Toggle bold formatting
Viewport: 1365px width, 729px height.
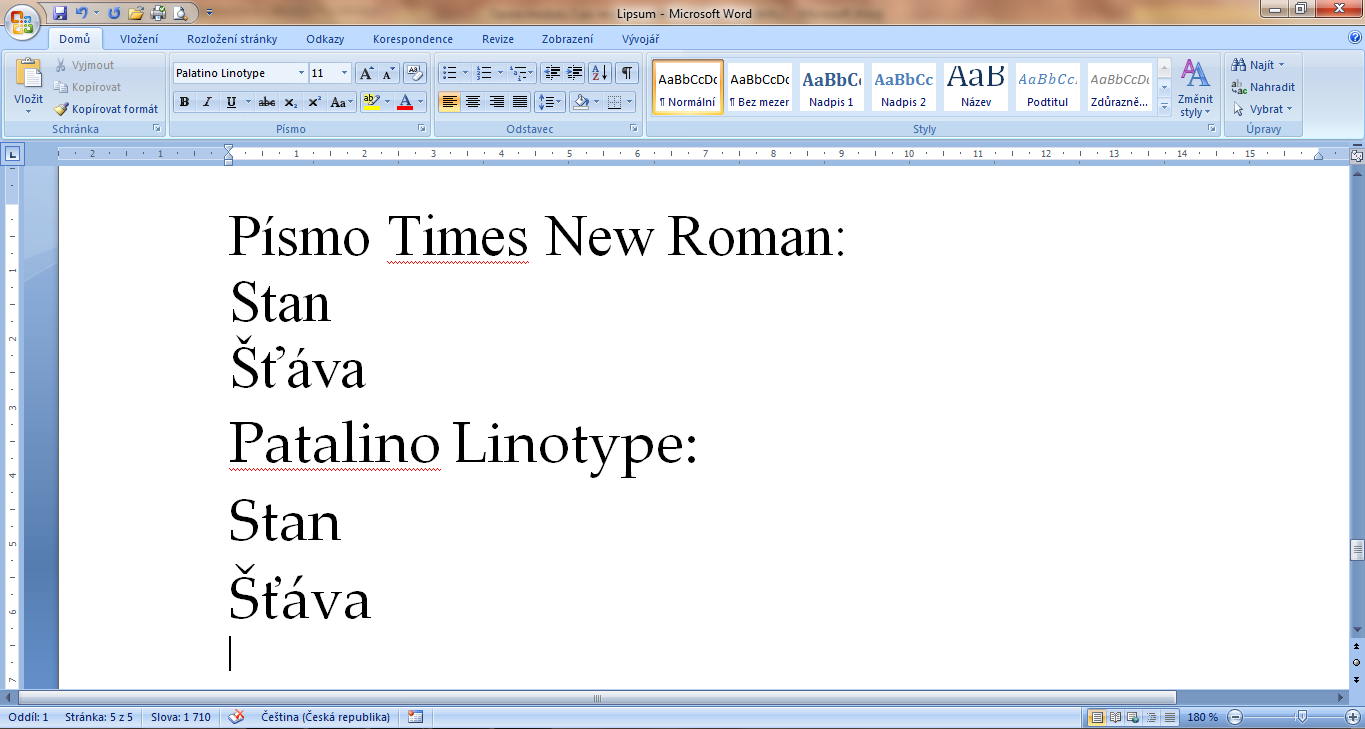184,102
